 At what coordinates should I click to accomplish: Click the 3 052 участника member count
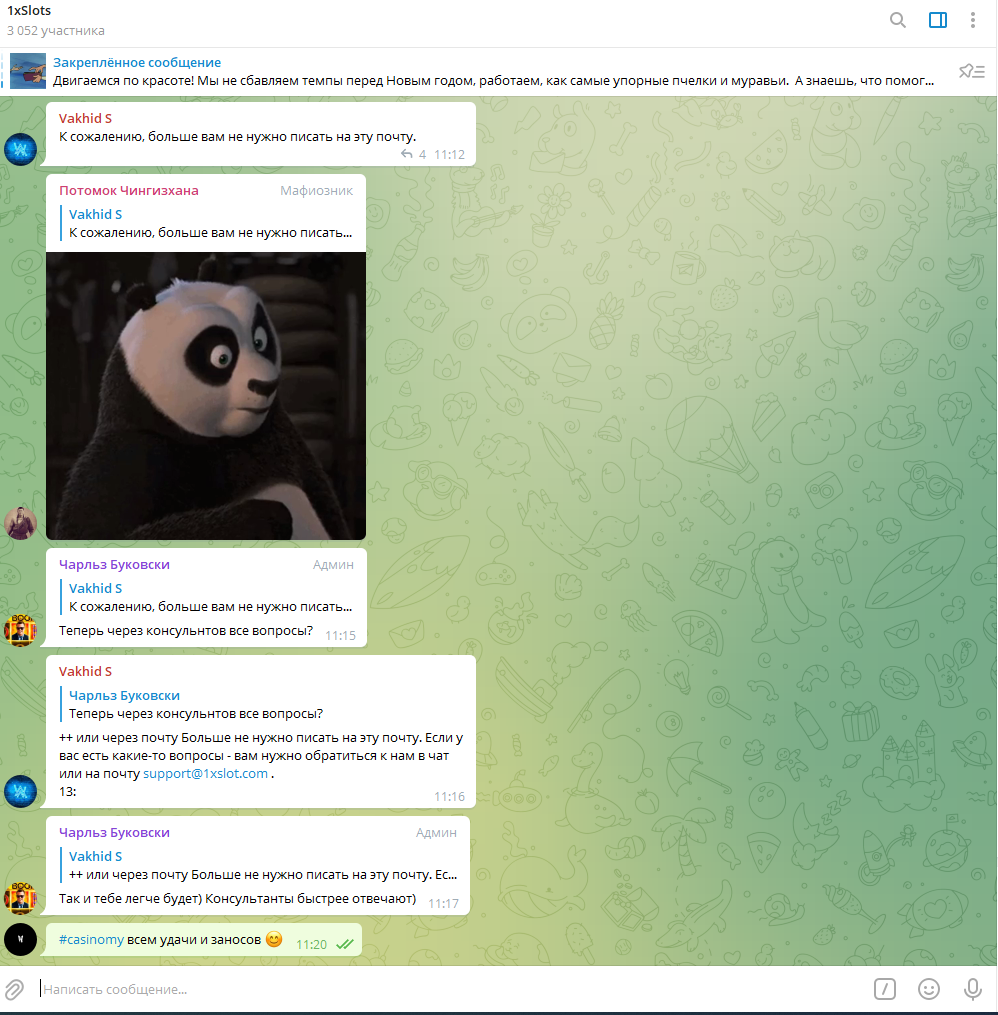(x=56, y=30)
